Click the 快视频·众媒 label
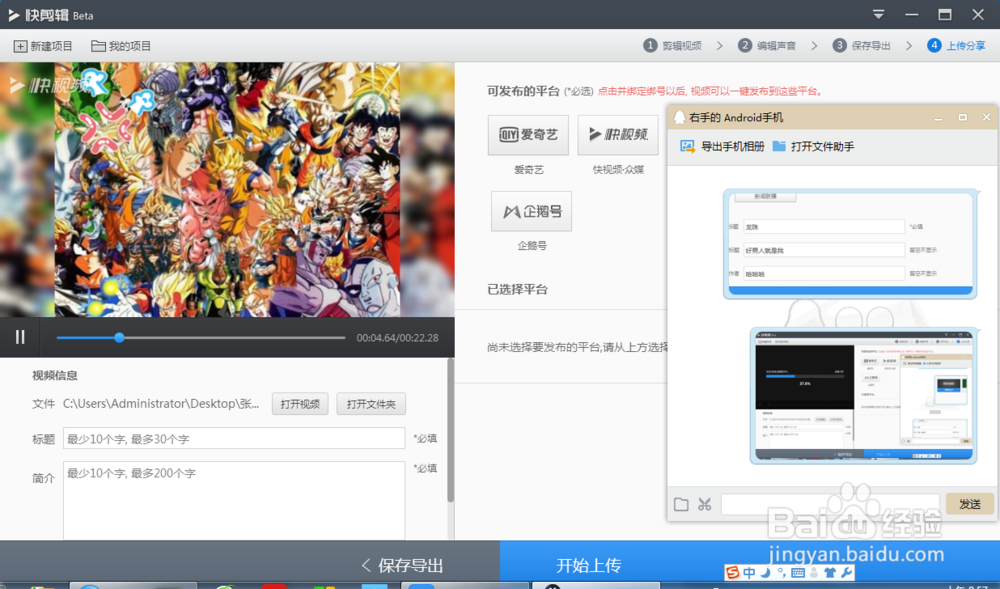Viewport: 1000px width, 589px height. point(618,170)
